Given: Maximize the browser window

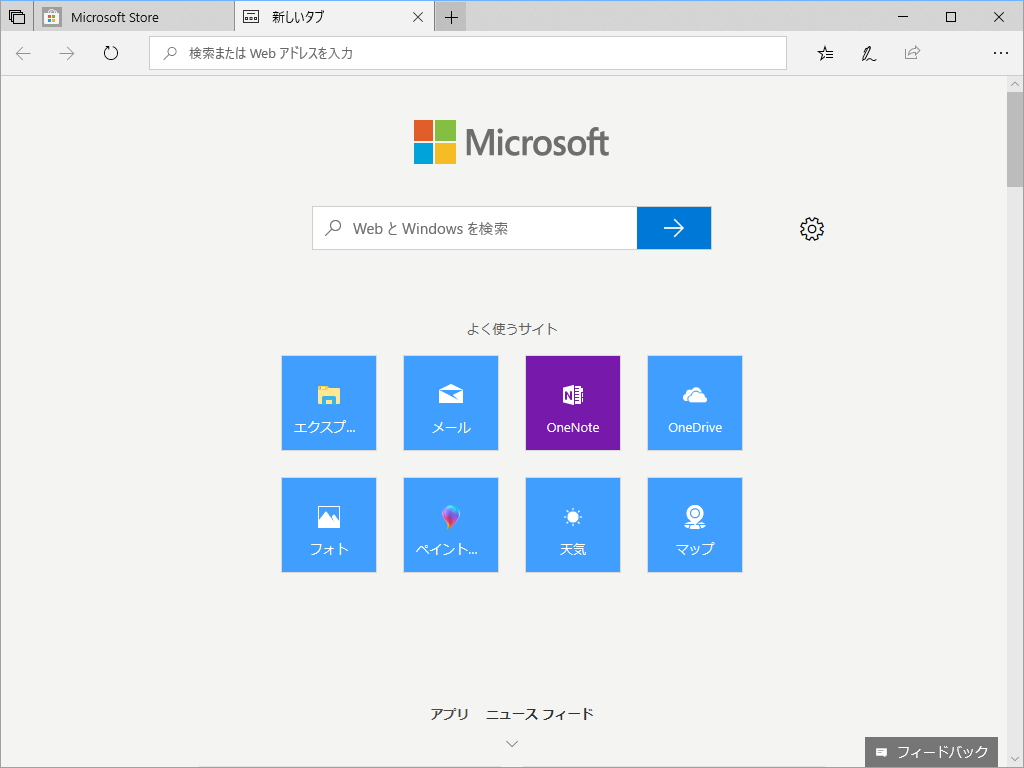Looking at the screenshot, I should (x=951, y=17).
